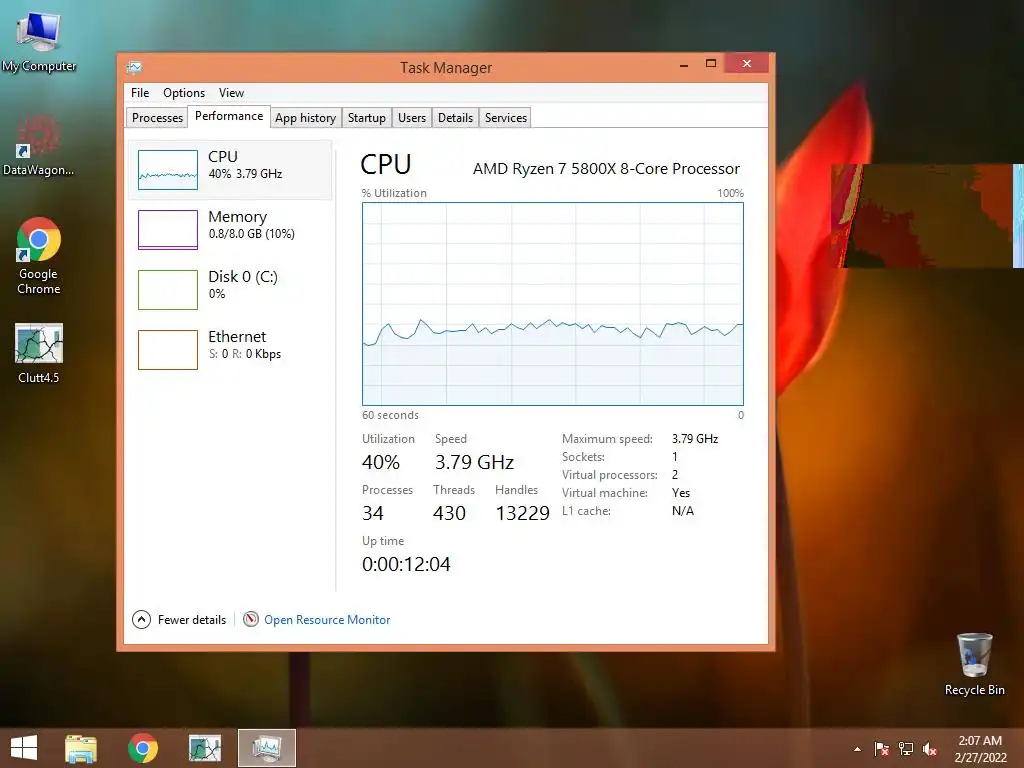This screenshot has height=768, width=1024.
Task: Close the Task Manager window
Action: 747,63
